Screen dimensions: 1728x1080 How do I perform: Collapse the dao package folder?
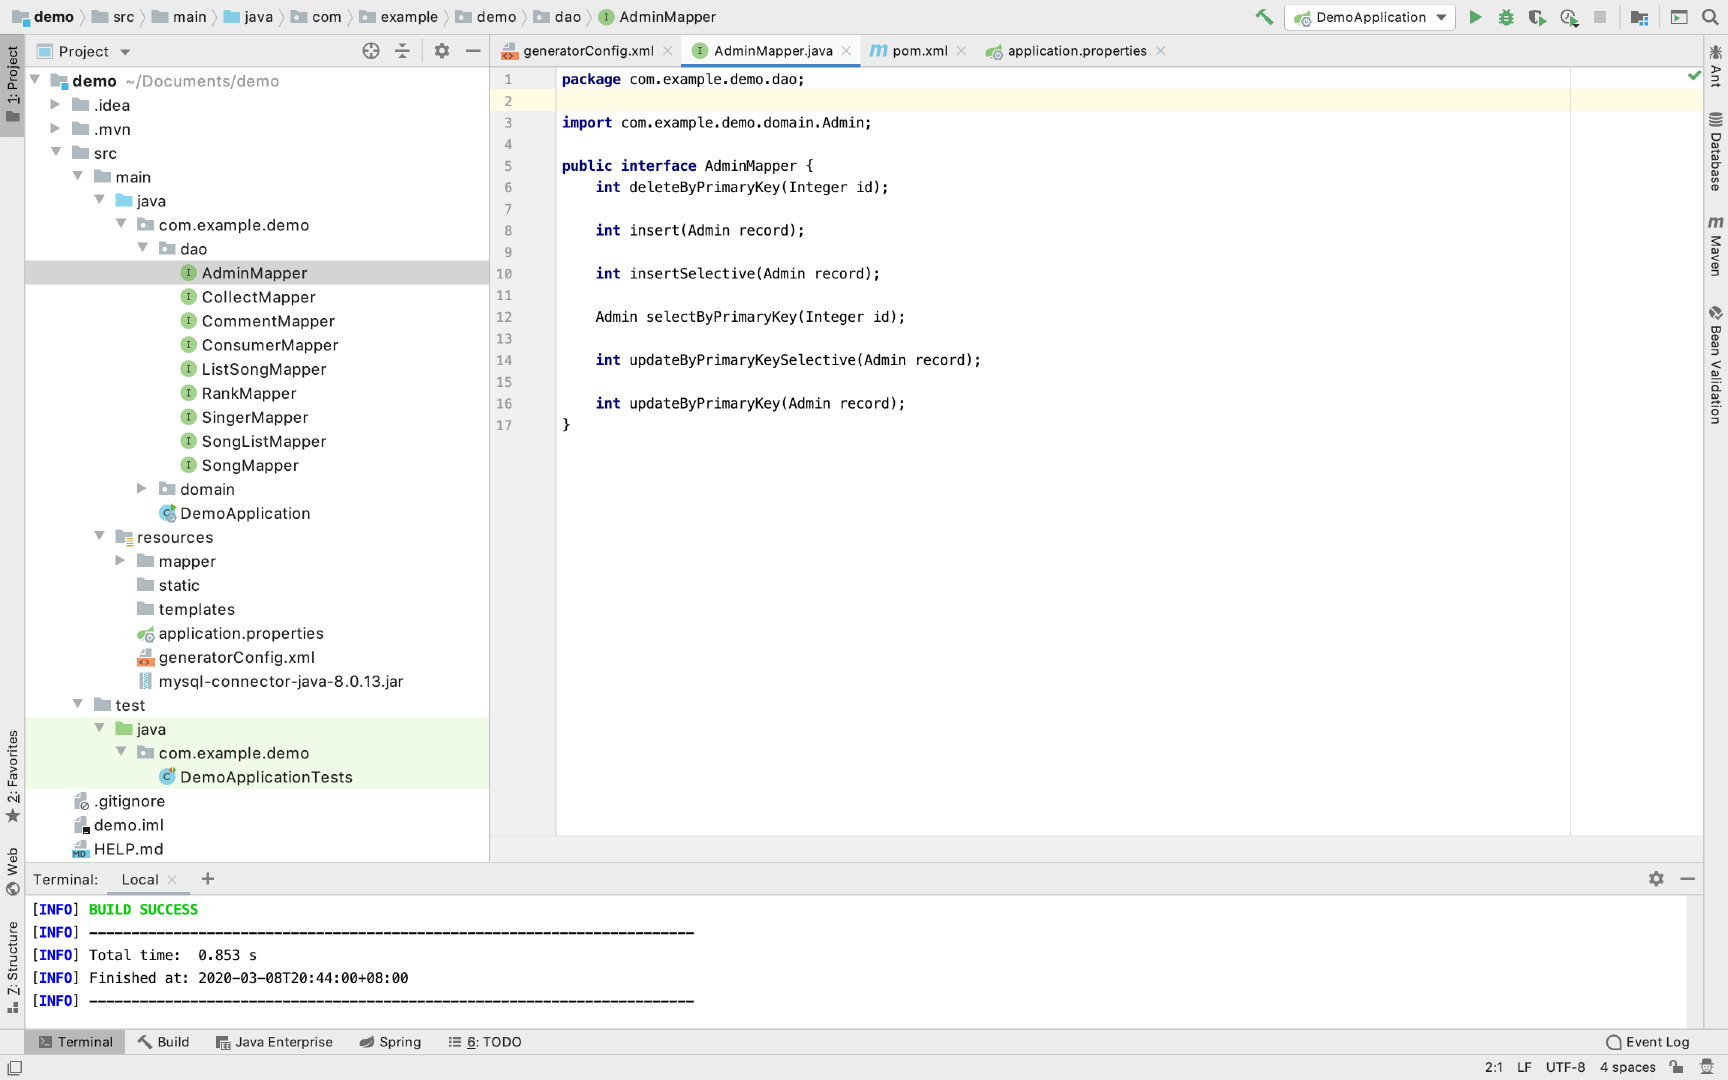[x=142, y=248]
